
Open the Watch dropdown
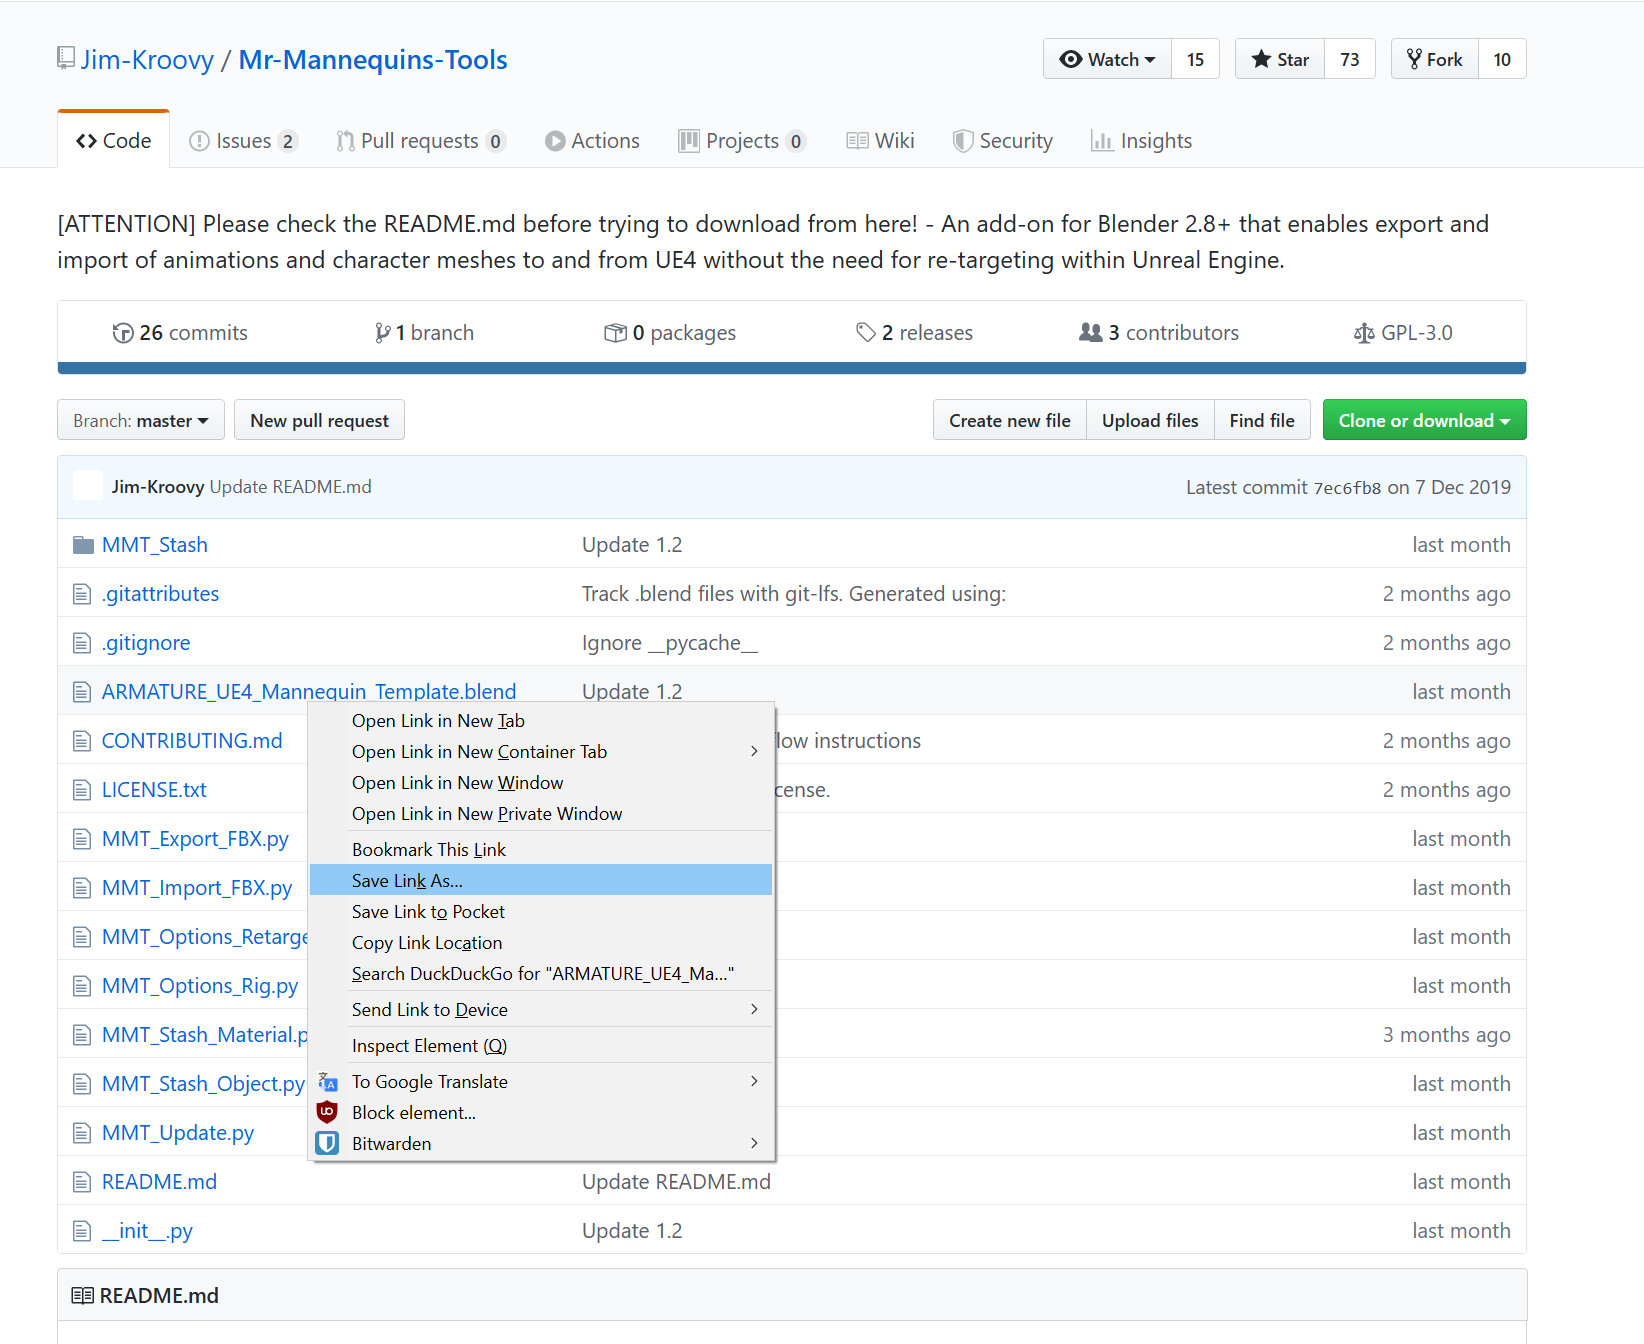[1107, 59]
